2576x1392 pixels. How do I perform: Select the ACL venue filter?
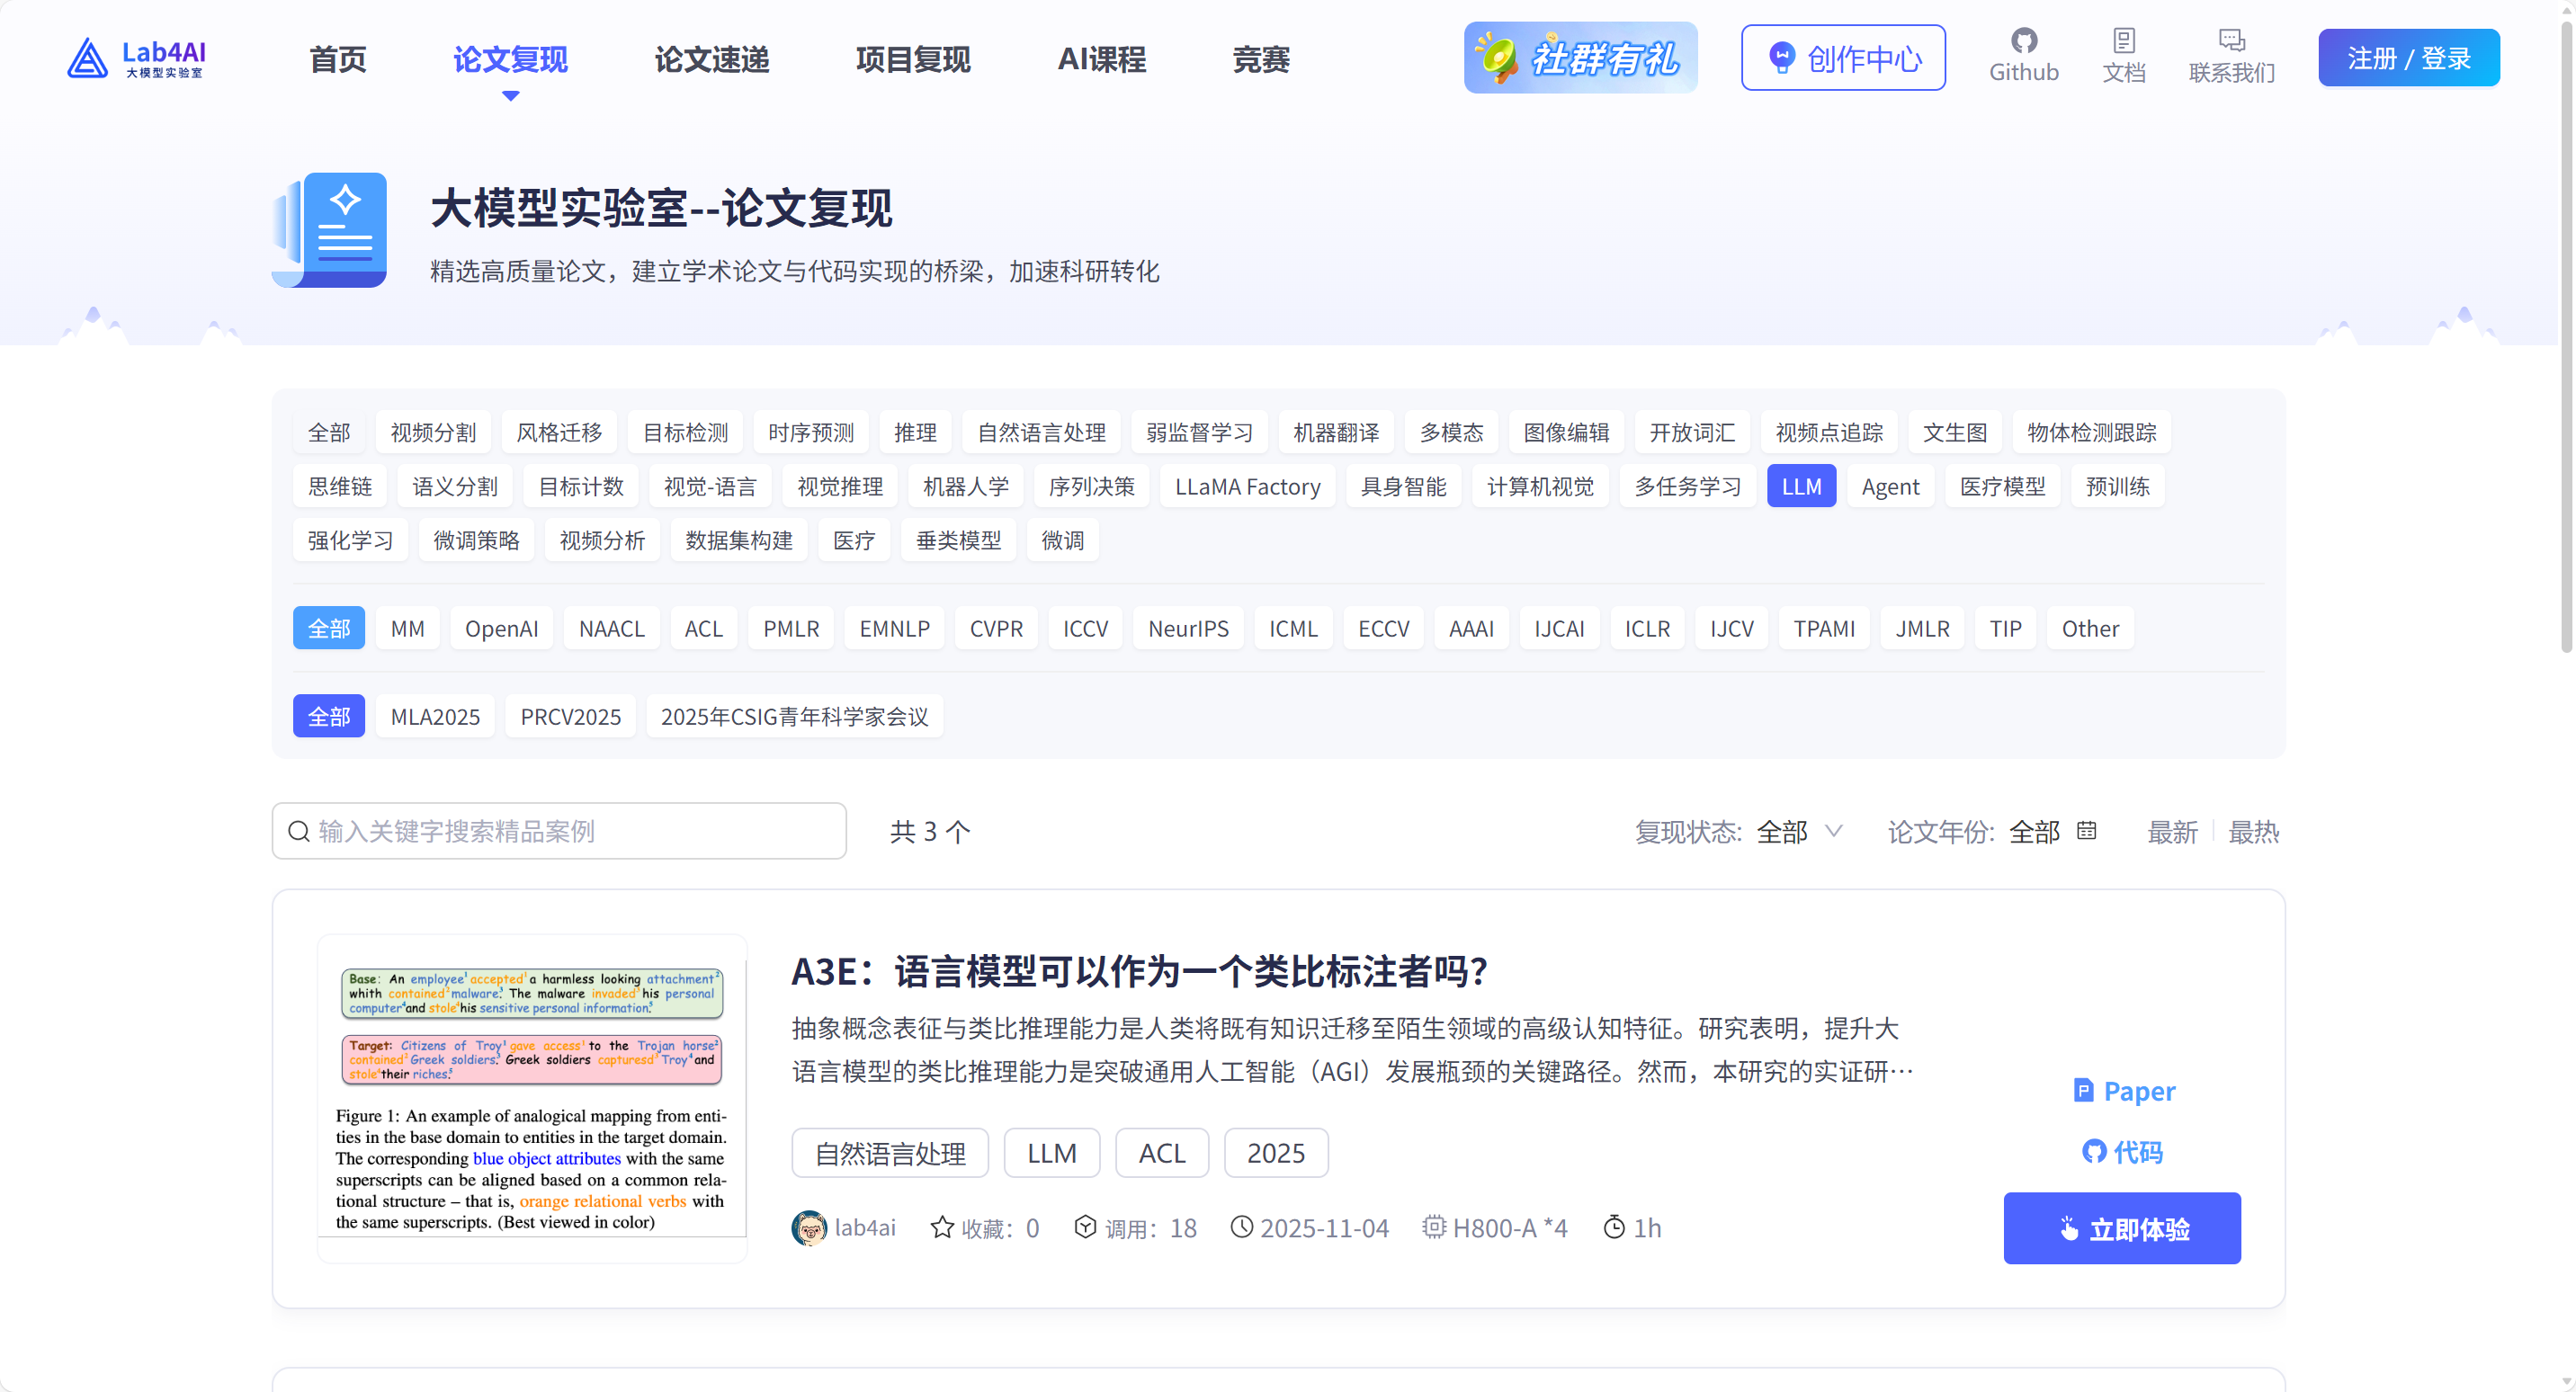point(703,628)
